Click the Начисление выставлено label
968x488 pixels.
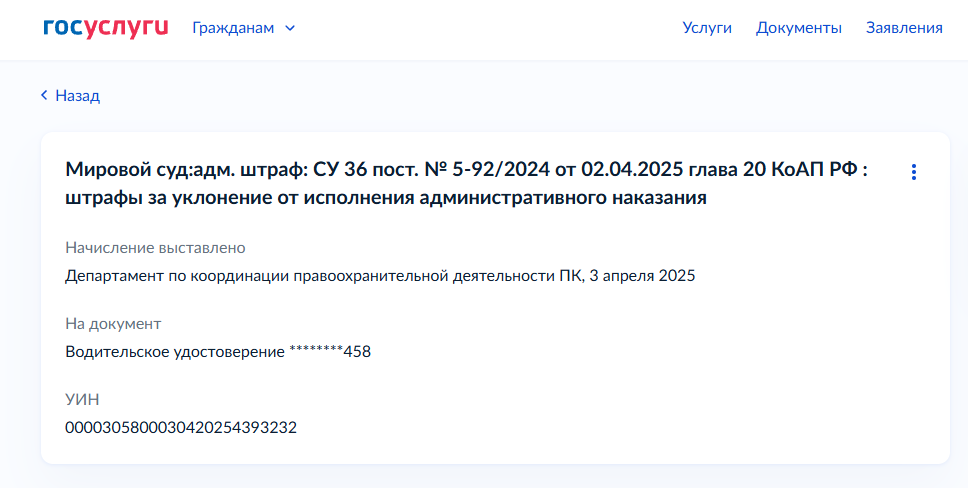(155, 248)
